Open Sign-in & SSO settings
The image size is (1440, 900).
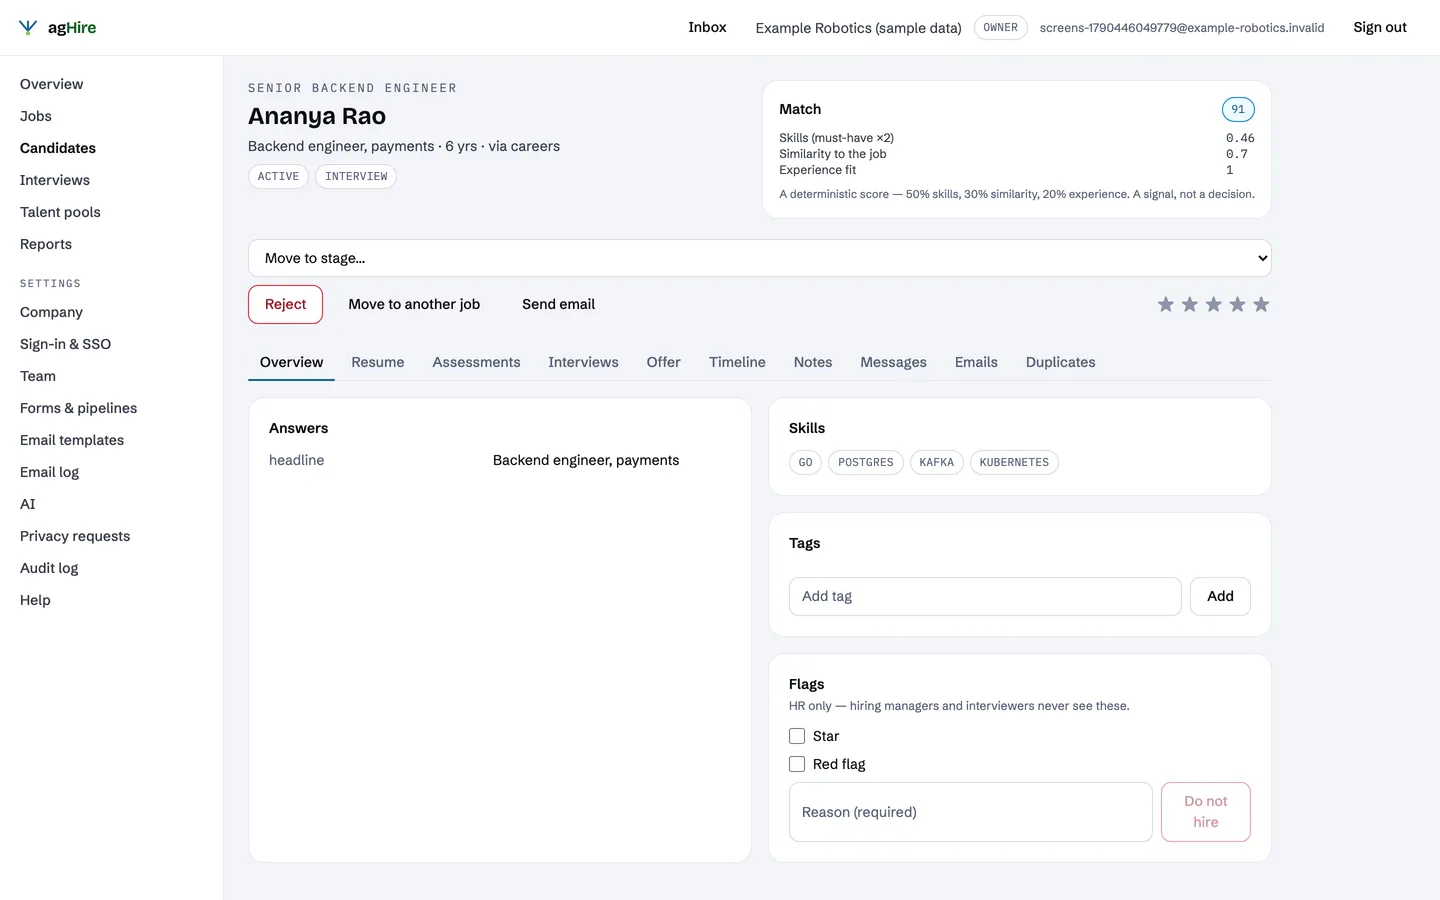click(x=65, y=344)
